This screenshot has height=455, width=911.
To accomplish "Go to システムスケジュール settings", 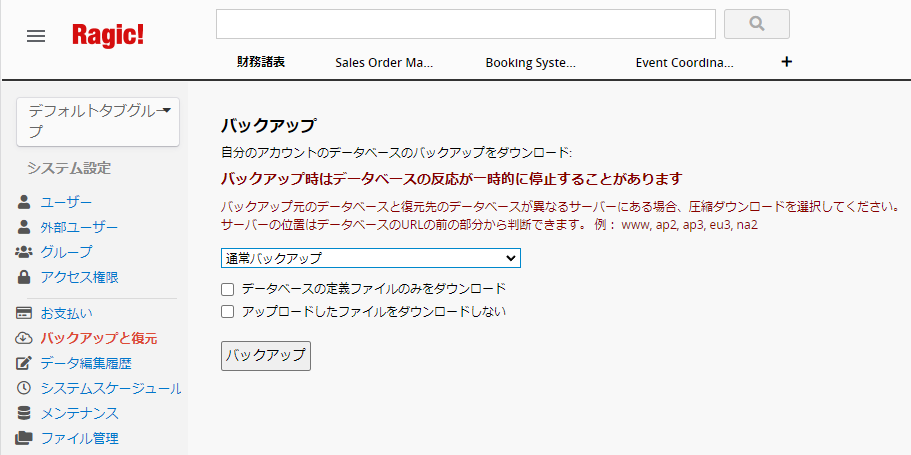I will click(x=110, y=388).
